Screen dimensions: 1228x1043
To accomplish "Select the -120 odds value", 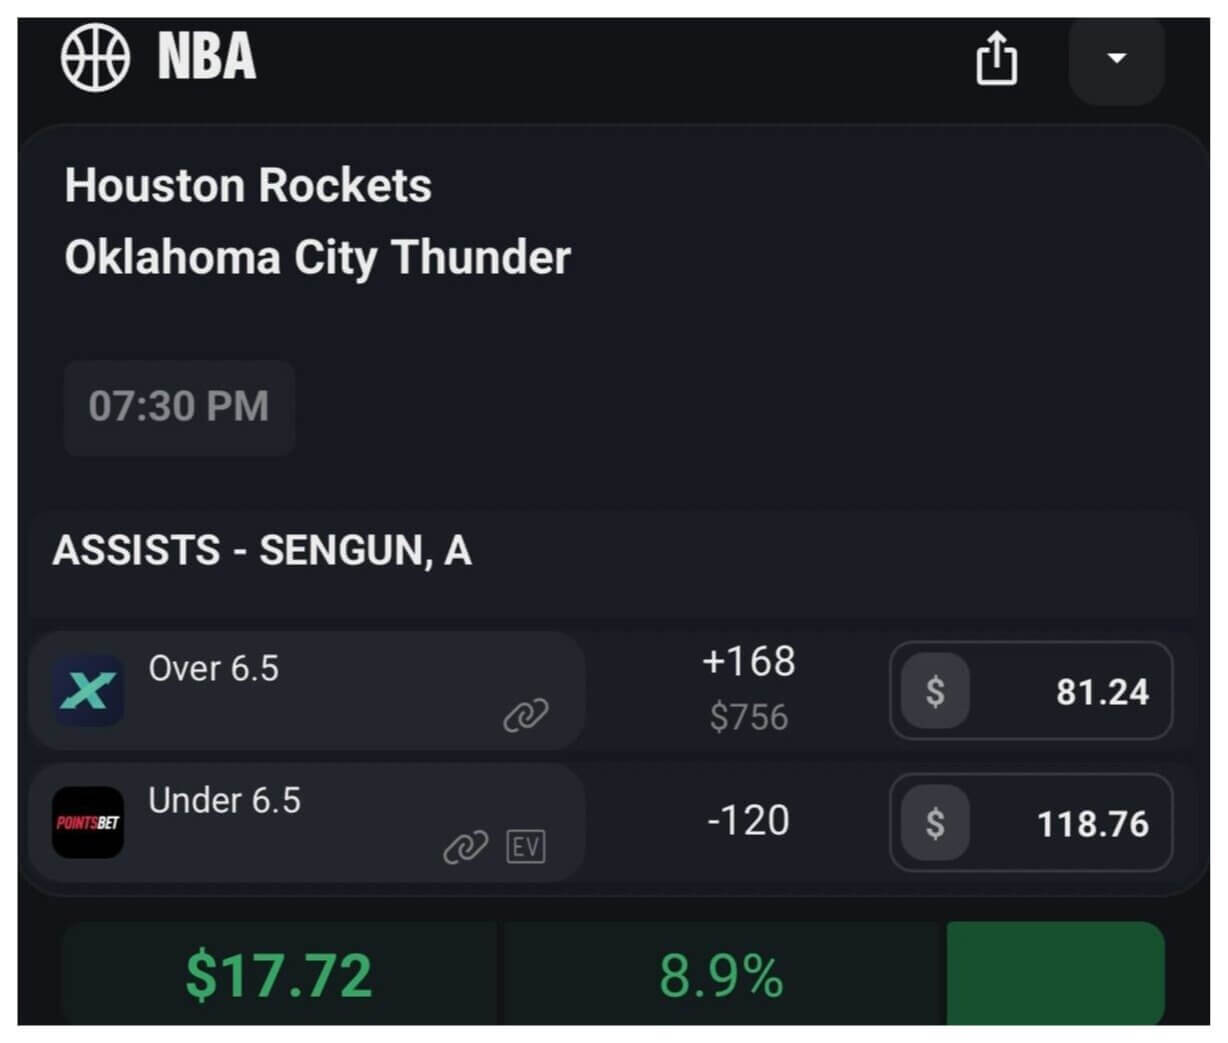I will [x=748, y=821].
